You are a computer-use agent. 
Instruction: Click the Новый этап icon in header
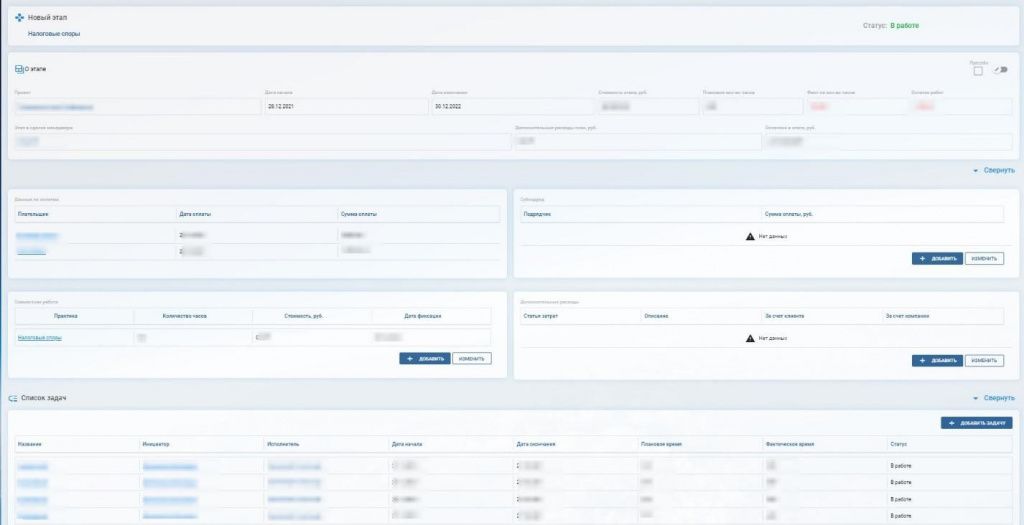(19, 18)
